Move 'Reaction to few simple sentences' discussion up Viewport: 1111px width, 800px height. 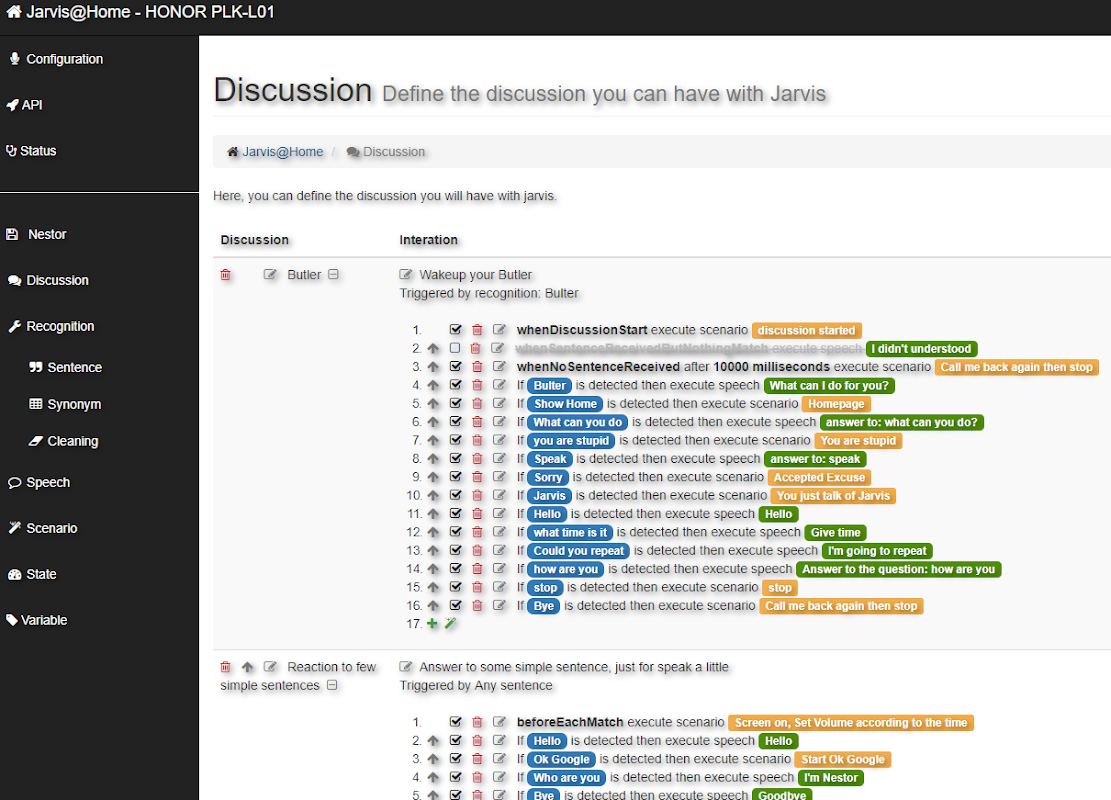pyautogui.click(x=247, y=667)
